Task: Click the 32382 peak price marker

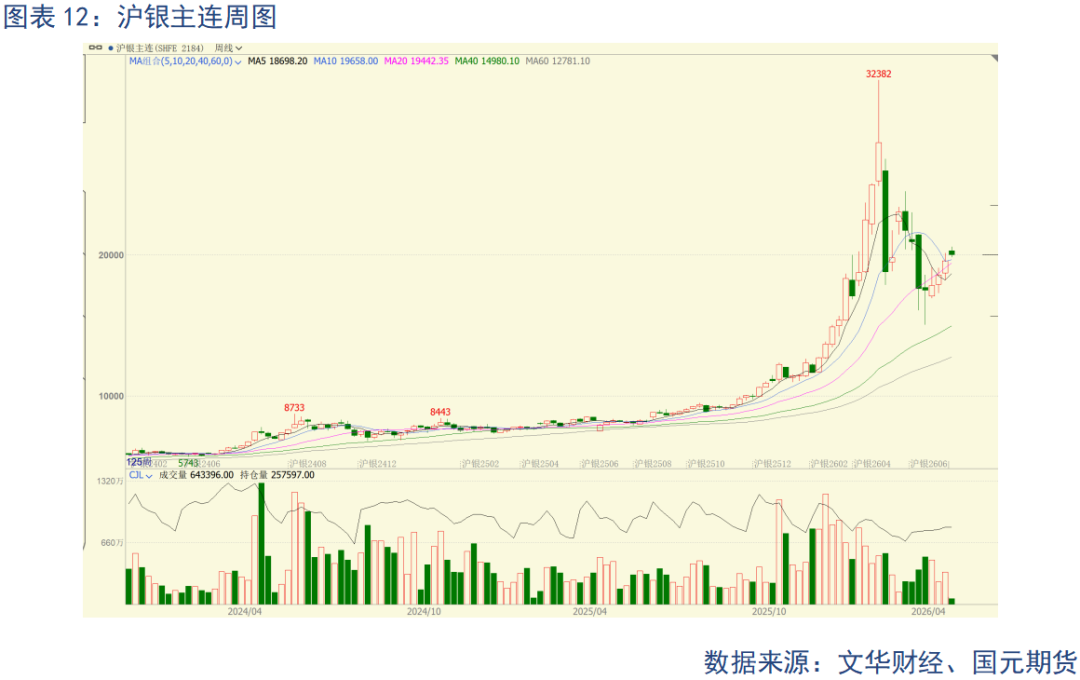Action: (879, 74)
